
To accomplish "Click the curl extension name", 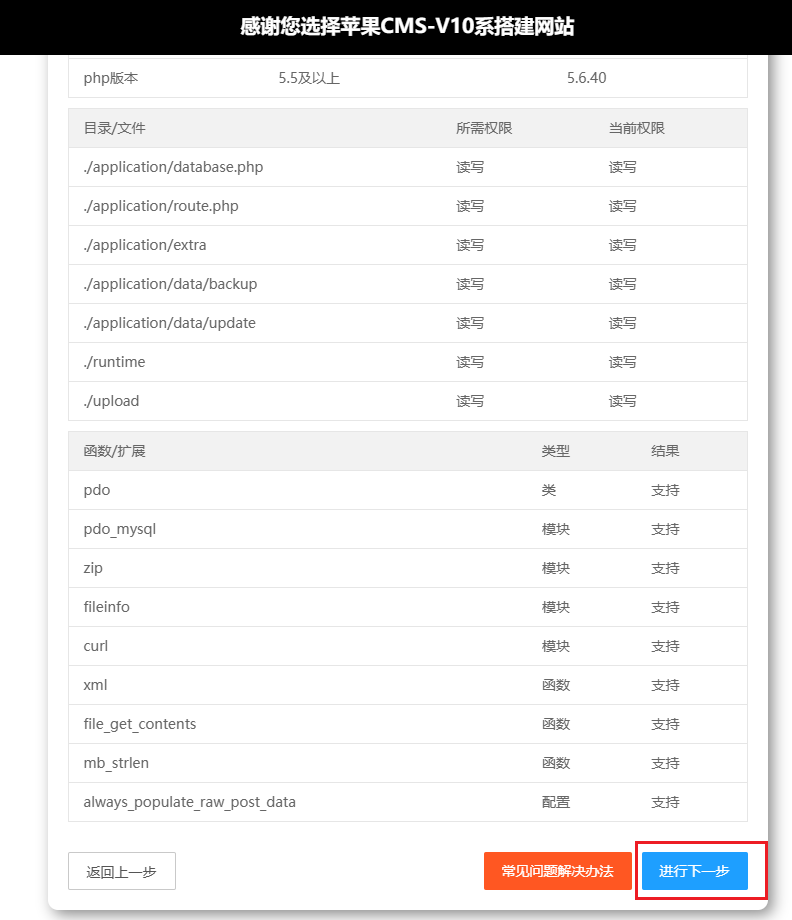I will click(96, 646).
